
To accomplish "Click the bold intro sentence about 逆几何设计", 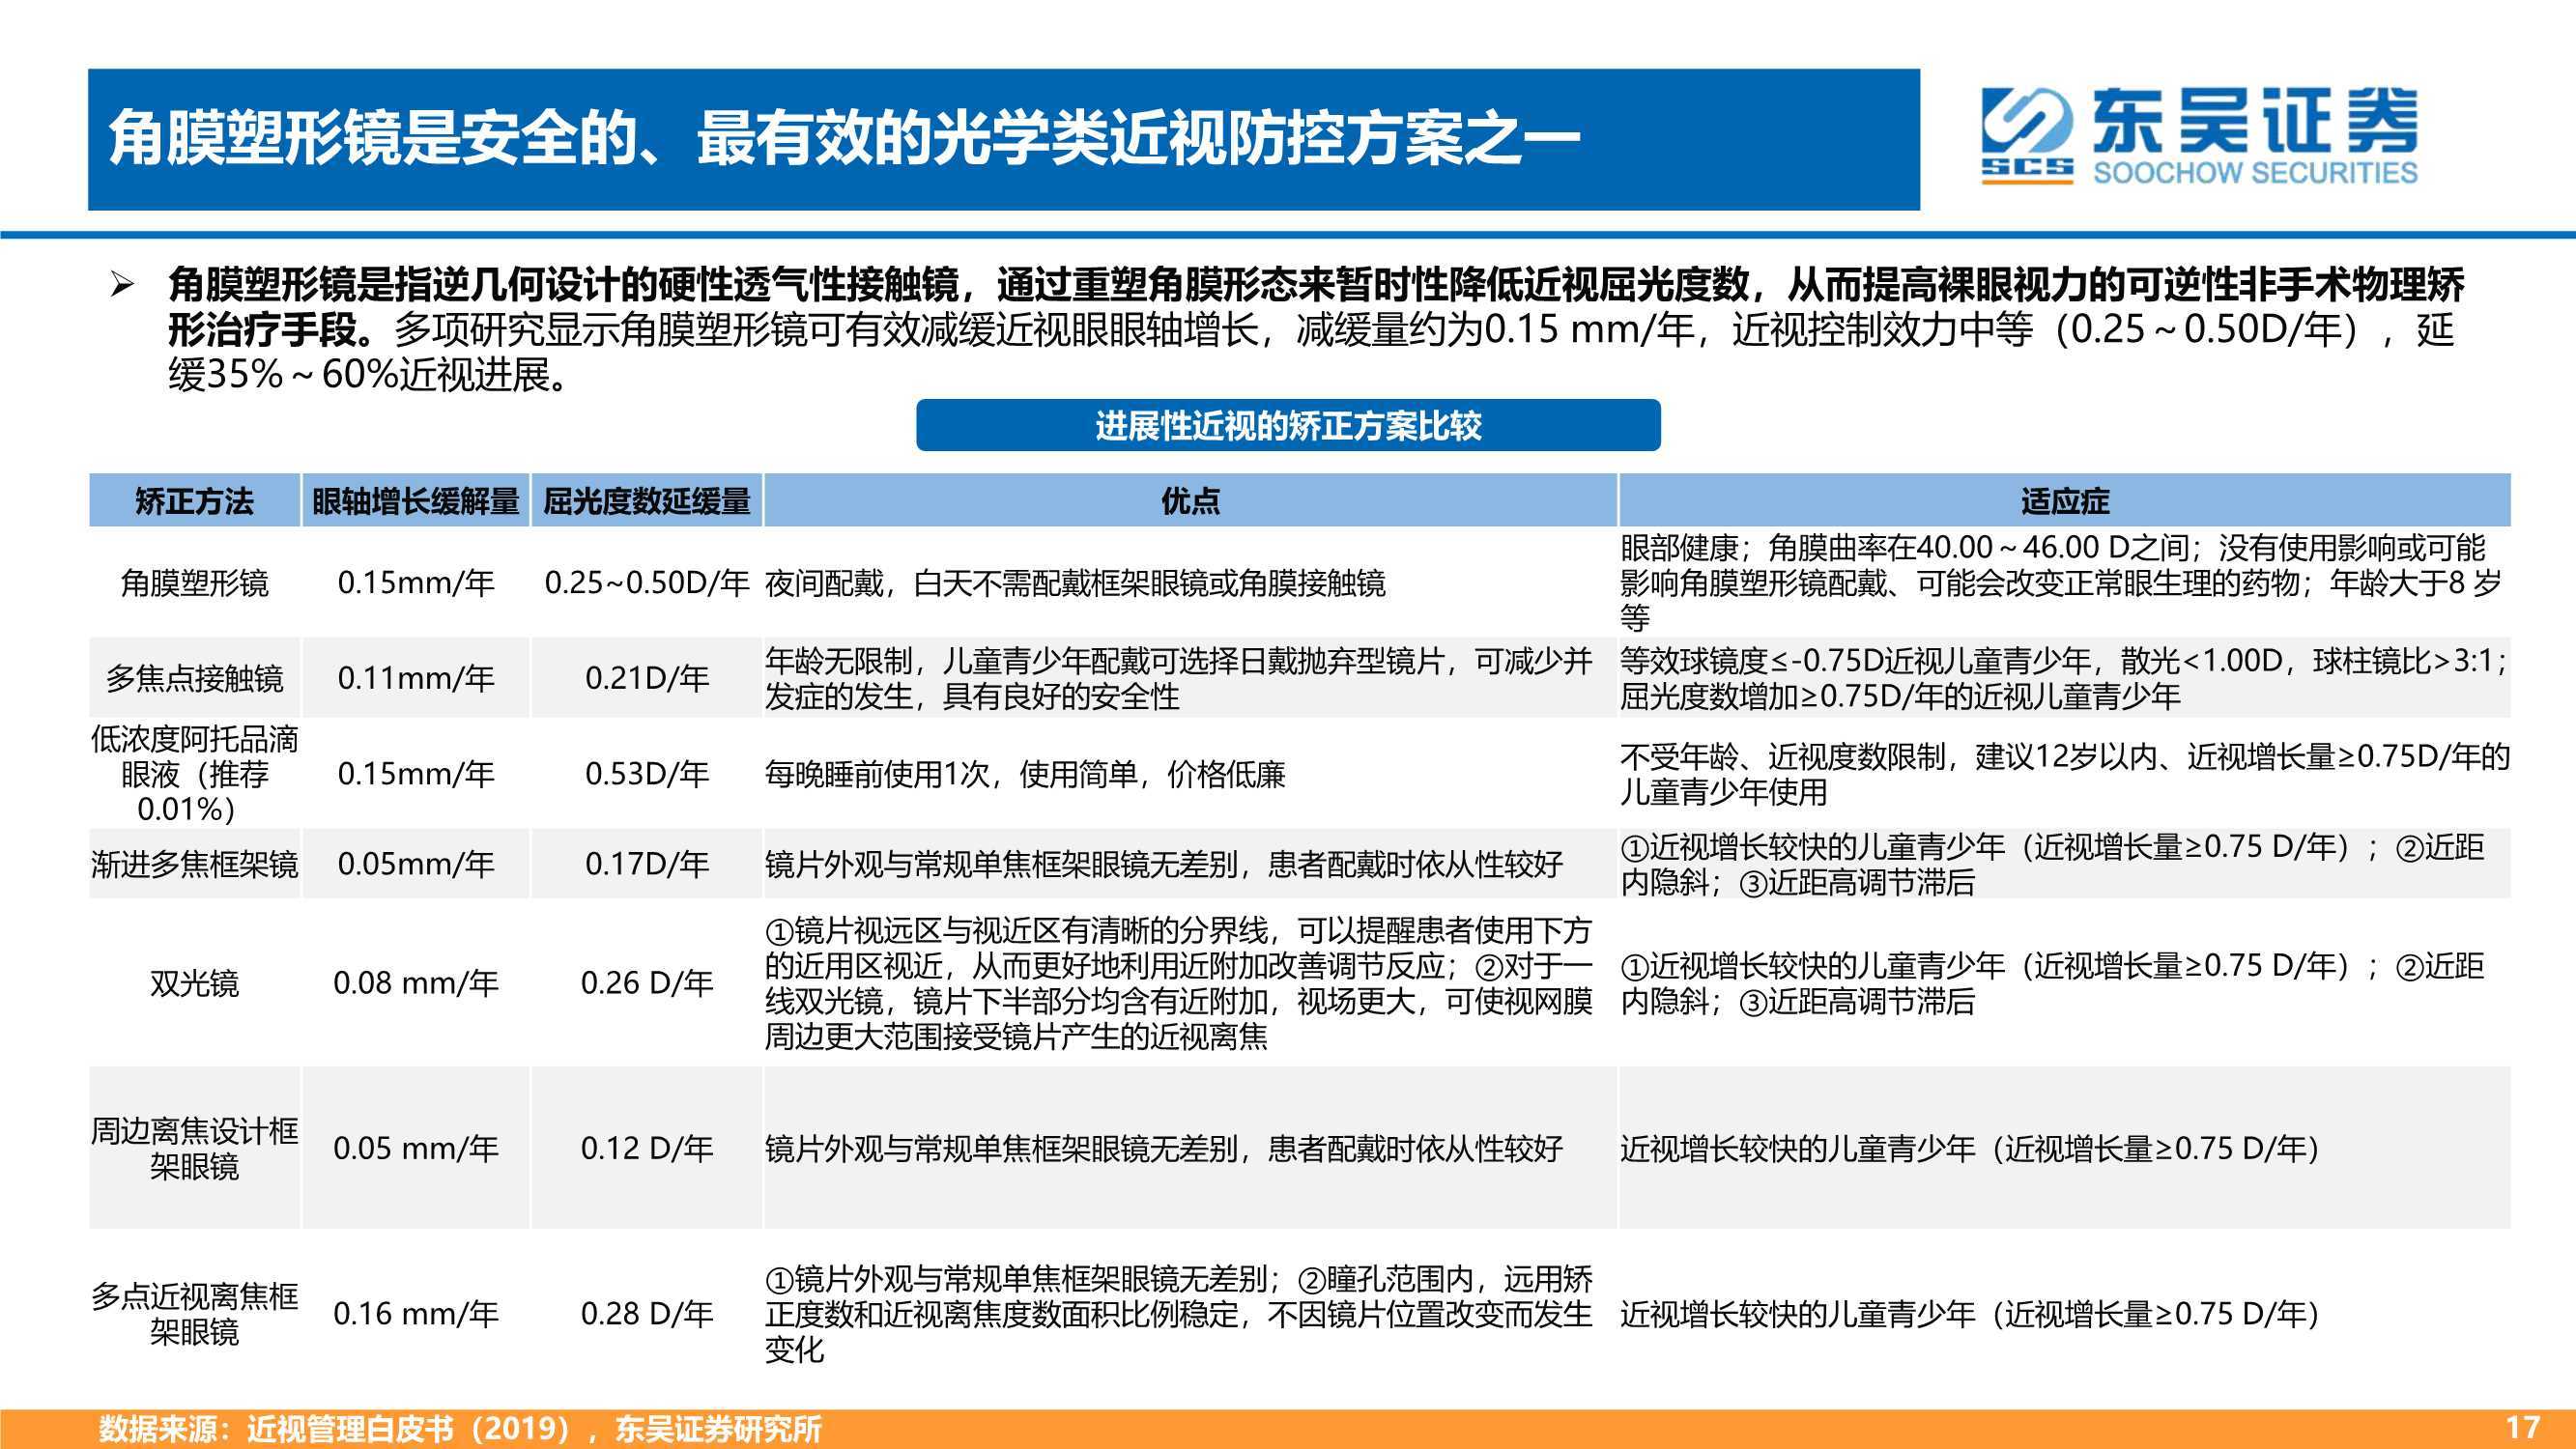I will pyautogui.click(x=1316, y=308).
